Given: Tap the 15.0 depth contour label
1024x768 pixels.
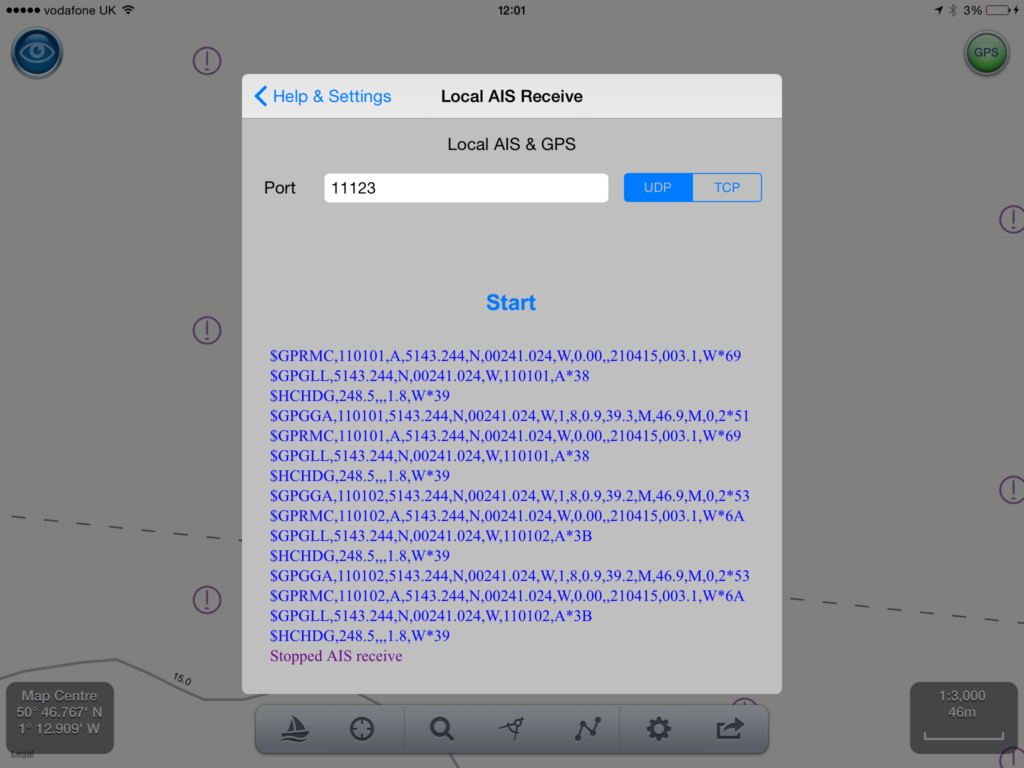Looking at the screenshot, I should click(x=182, y=679).
